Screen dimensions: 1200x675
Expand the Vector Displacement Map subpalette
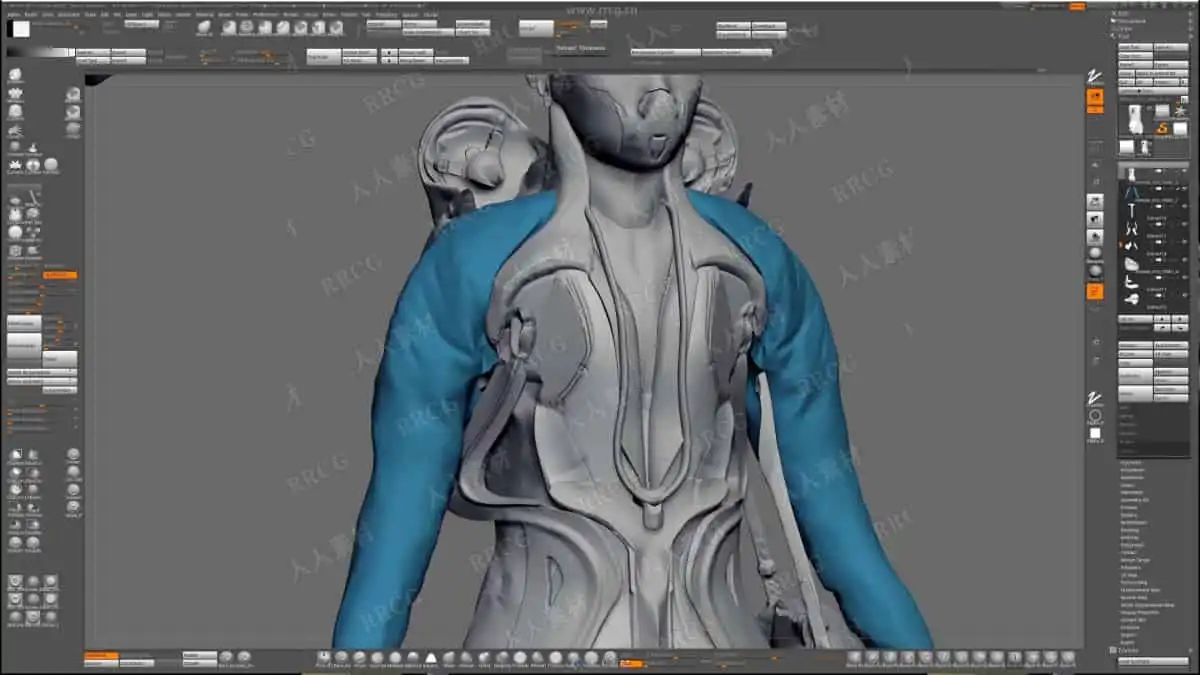[1147, 605]
